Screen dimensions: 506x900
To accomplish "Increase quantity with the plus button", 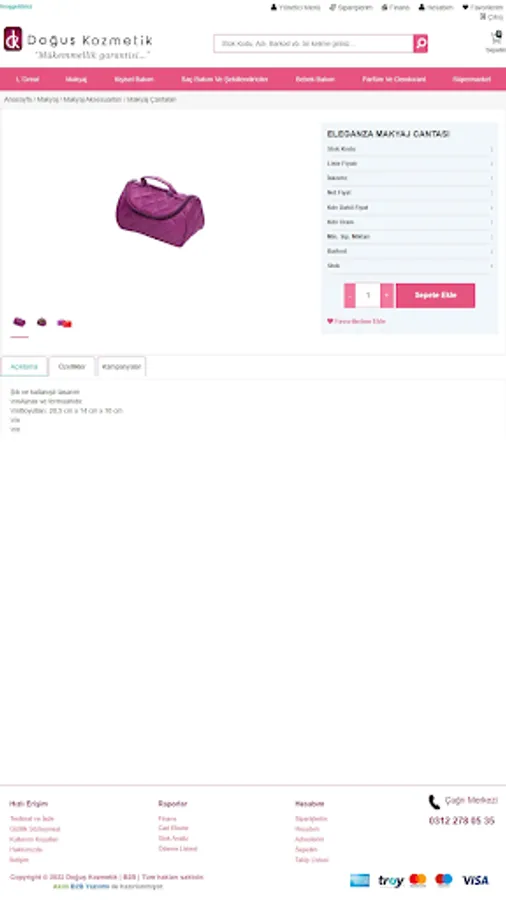I will point(387,296).
